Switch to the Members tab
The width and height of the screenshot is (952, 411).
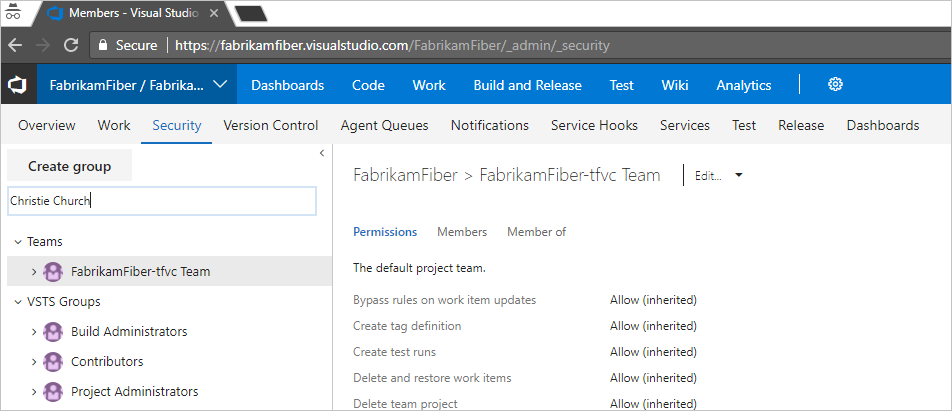(462, 232)
